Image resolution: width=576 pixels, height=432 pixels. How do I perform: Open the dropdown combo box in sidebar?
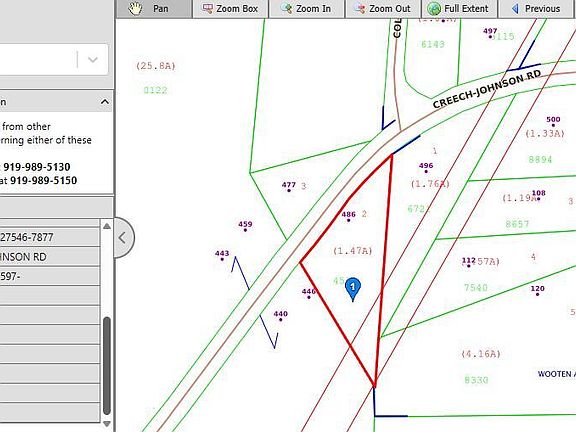[54, 59]
